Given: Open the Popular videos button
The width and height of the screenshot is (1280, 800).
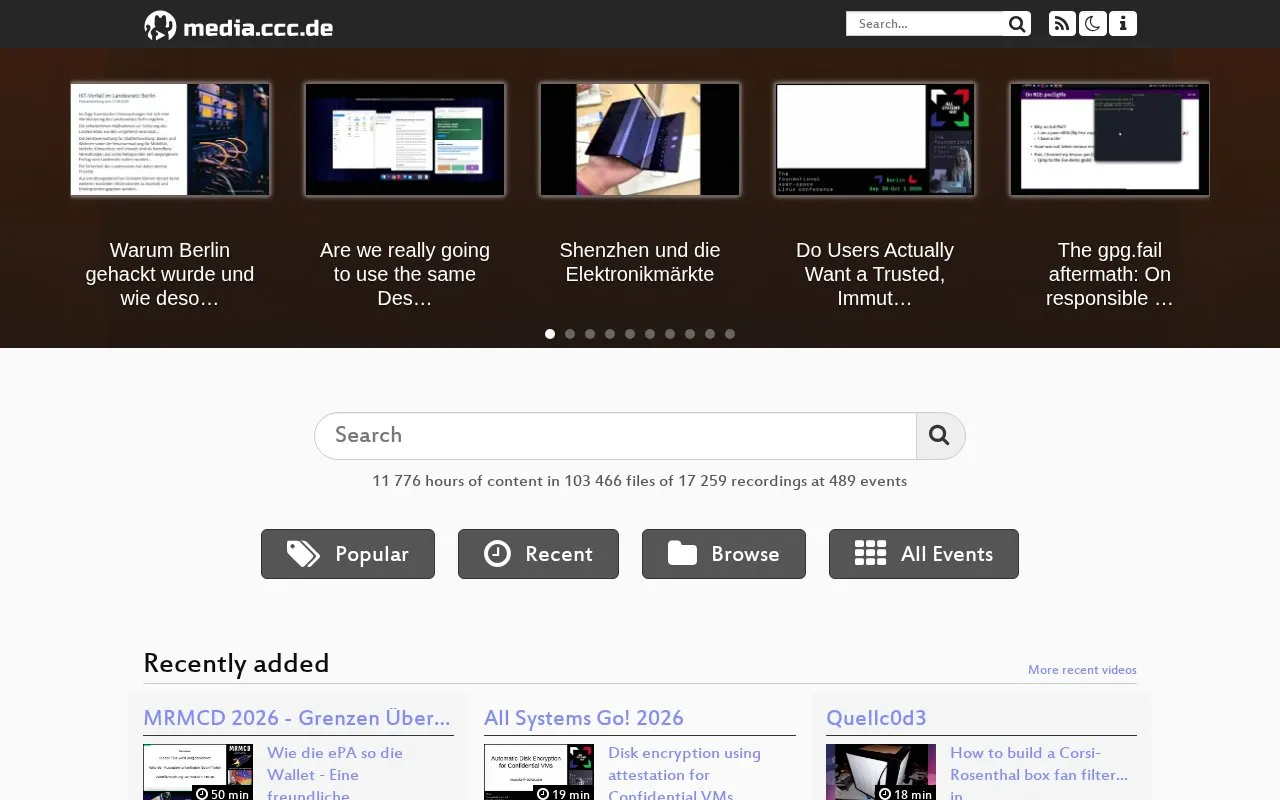Looking at the screenshot, I should click(348, 554).
